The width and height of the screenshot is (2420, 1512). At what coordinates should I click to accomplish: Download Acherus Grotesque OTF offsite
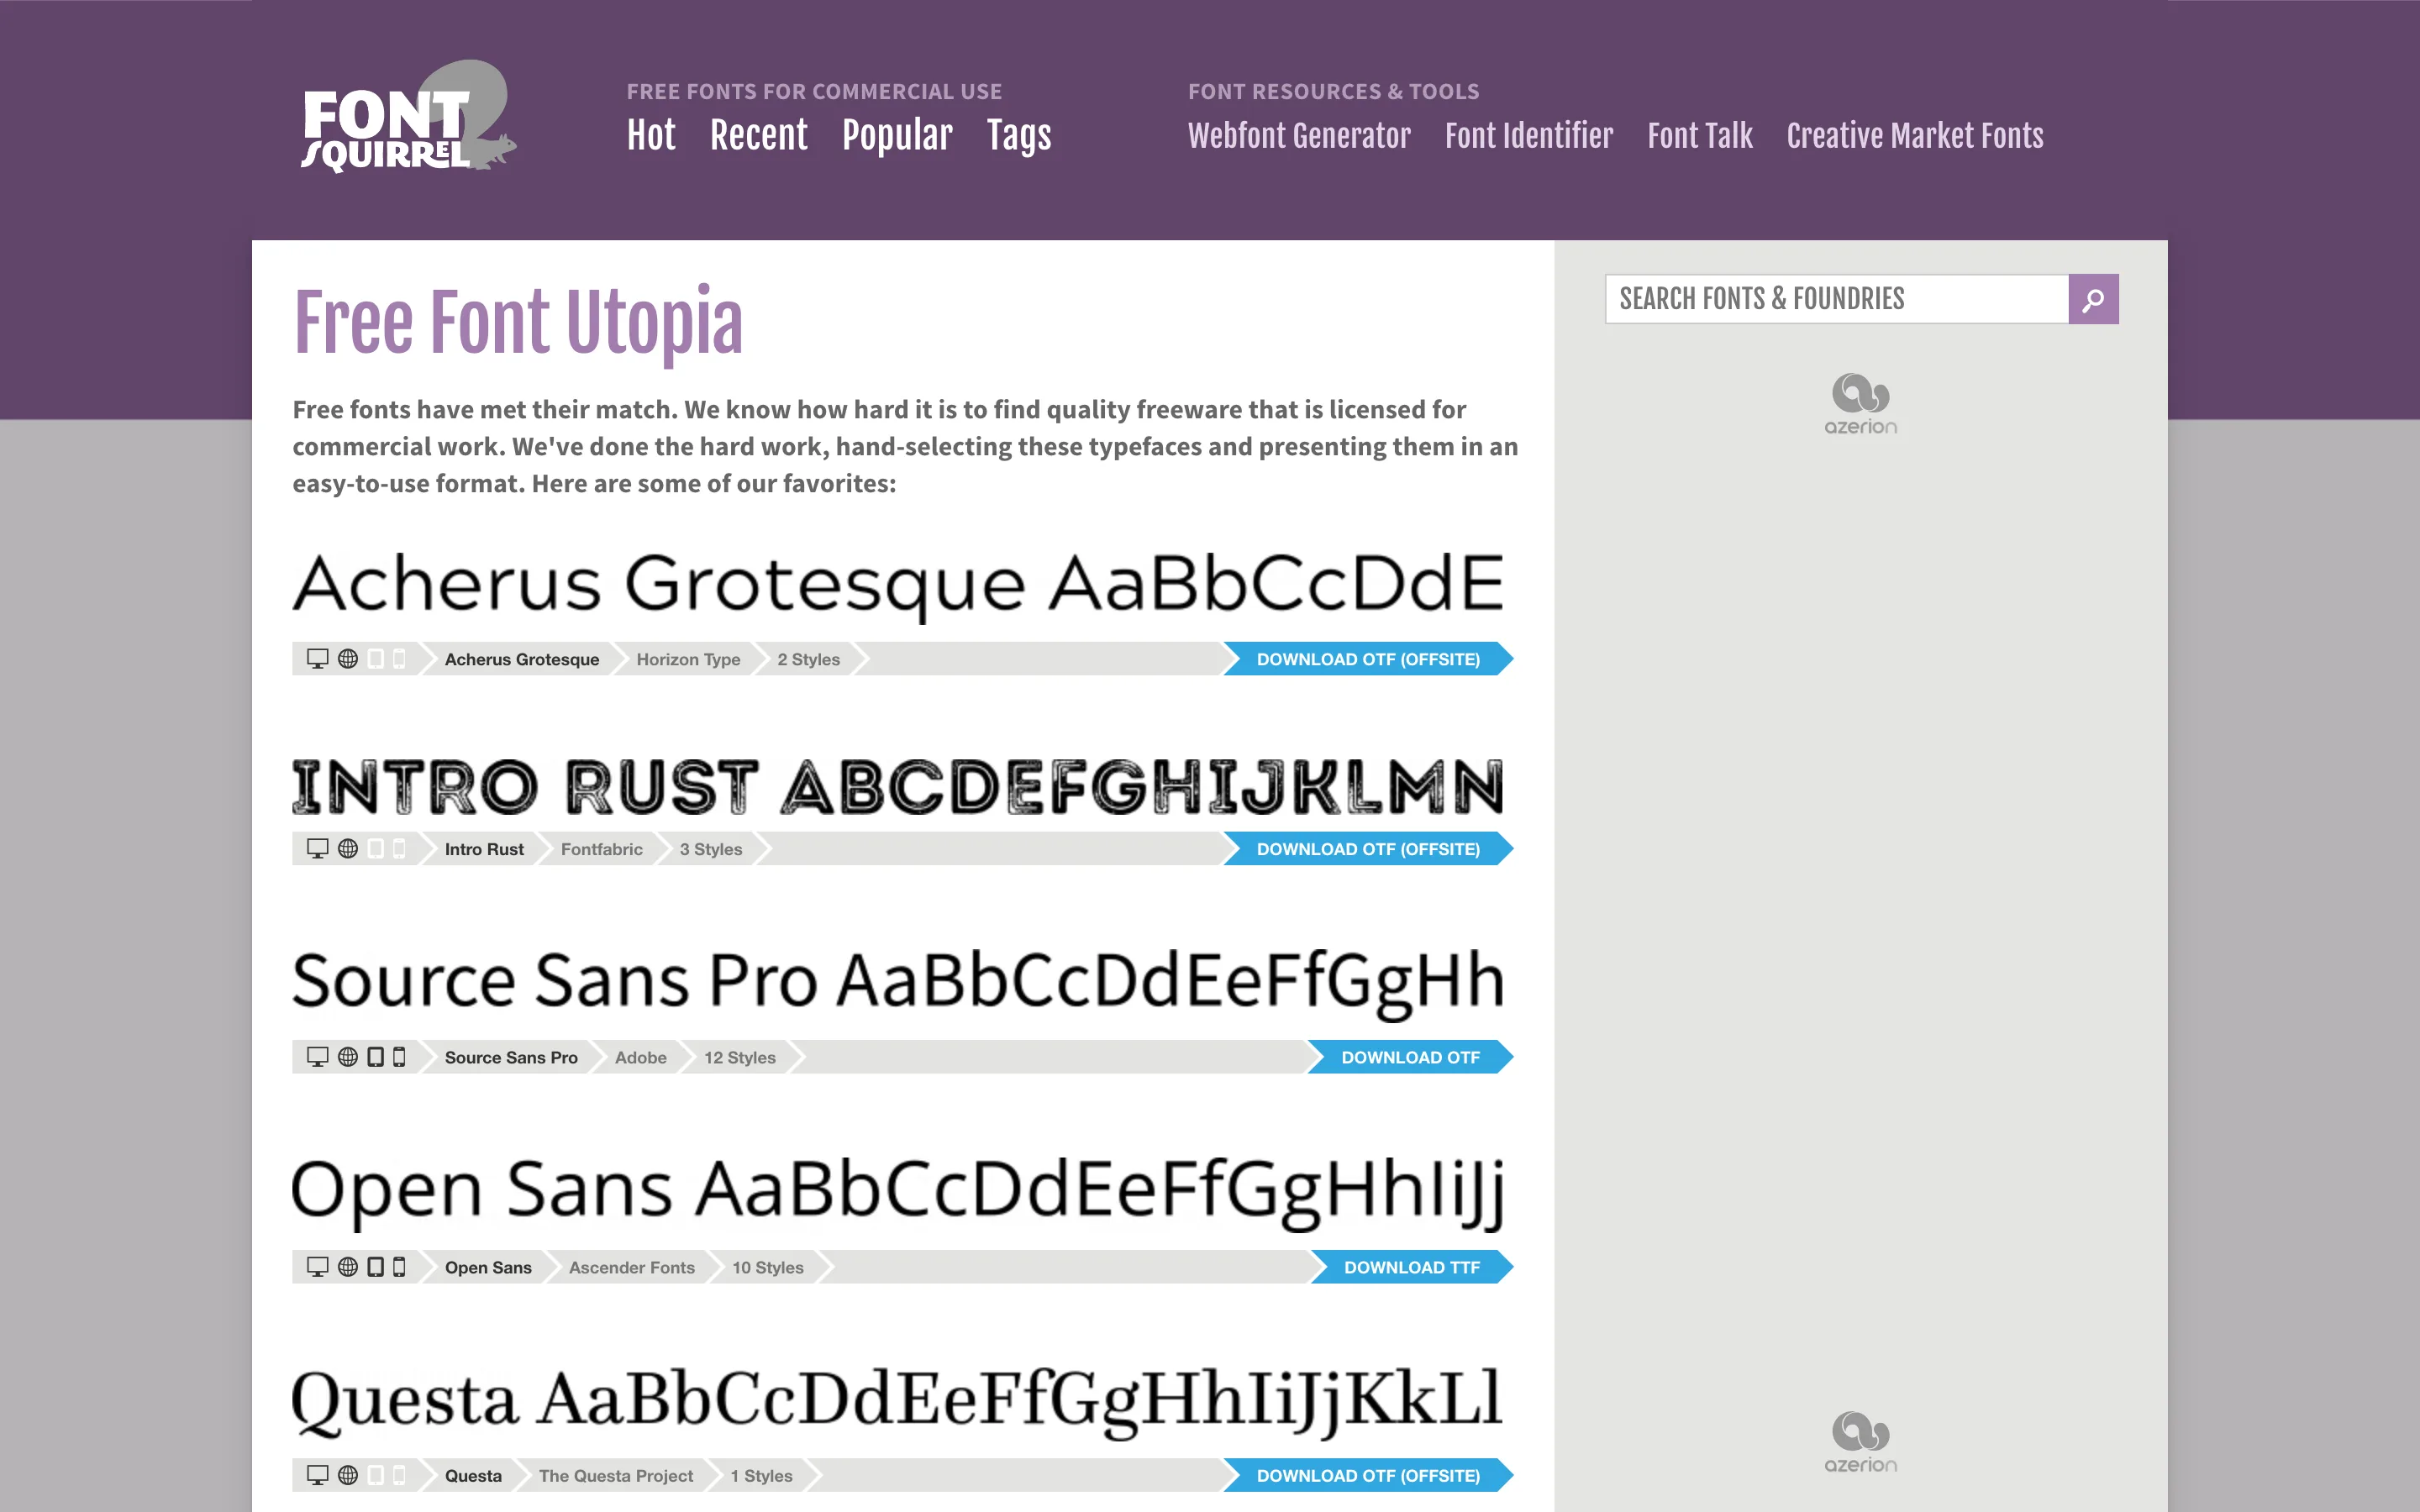[1368, 659]
